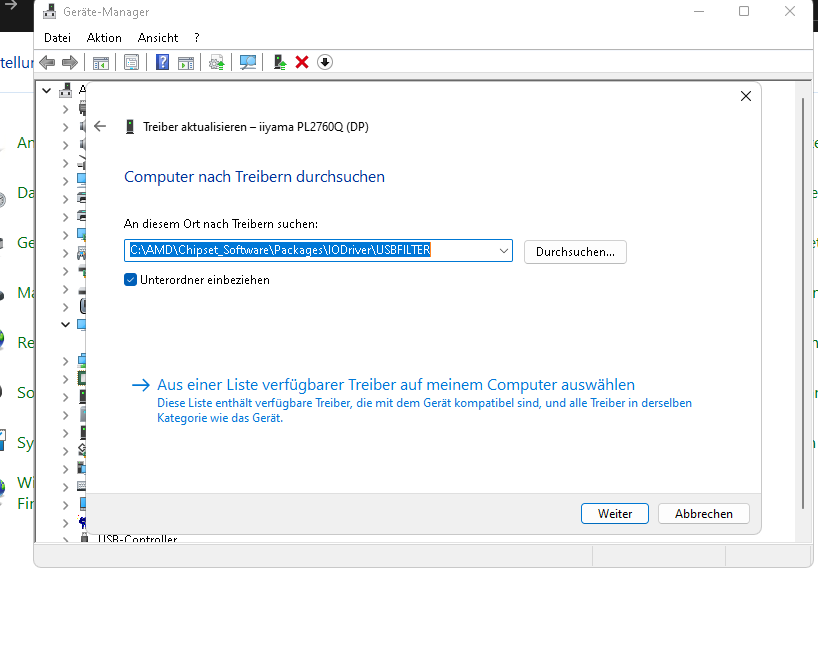The width and height of the screenshot is (818, 664).
Task: Click the Forward arrow in Device Manager toolbar
Action: [70, 63]
